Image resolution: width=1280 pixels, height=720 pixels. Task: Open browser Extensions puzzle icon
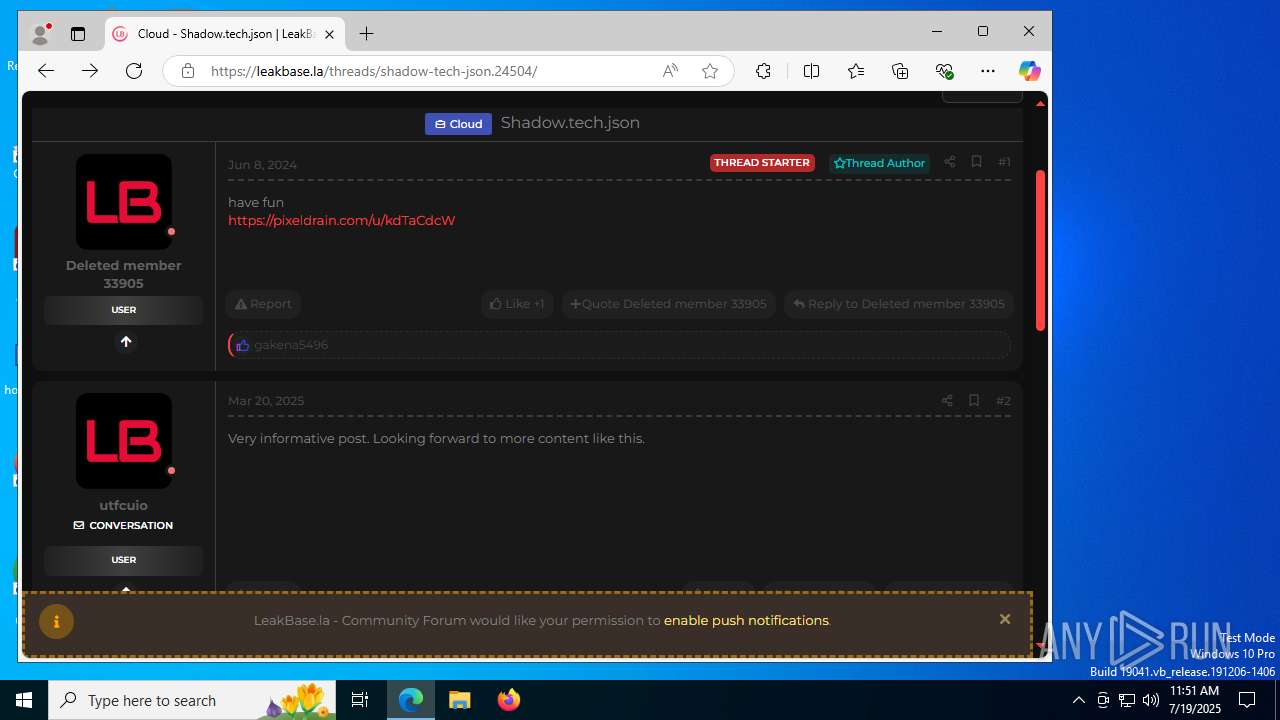pos(763,71)
